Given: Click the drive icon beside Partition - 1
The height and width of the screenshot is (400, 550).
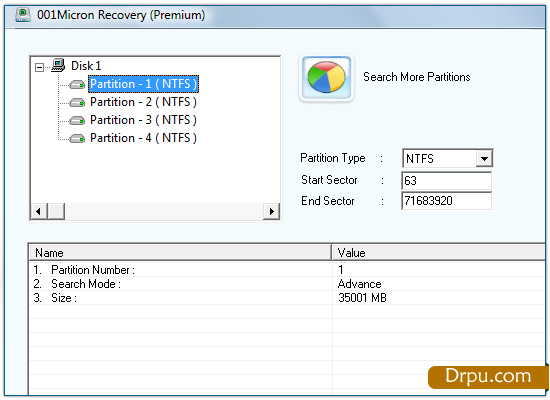Looking at the screenshot, I should [x=77, y=85].
